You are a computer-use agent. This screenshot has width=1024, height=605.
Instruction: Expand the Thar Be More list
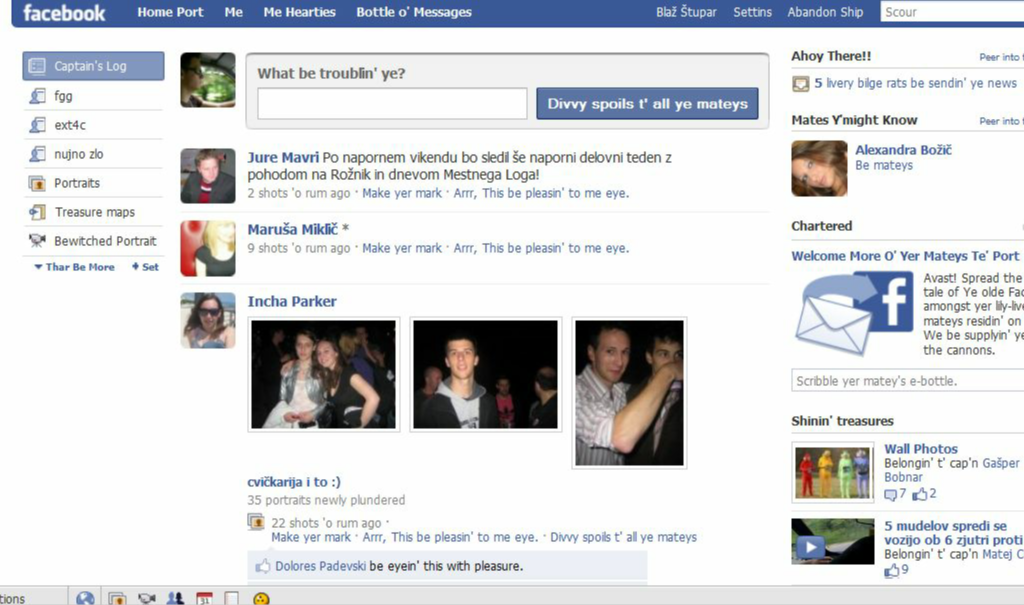[x=74, y=267]
